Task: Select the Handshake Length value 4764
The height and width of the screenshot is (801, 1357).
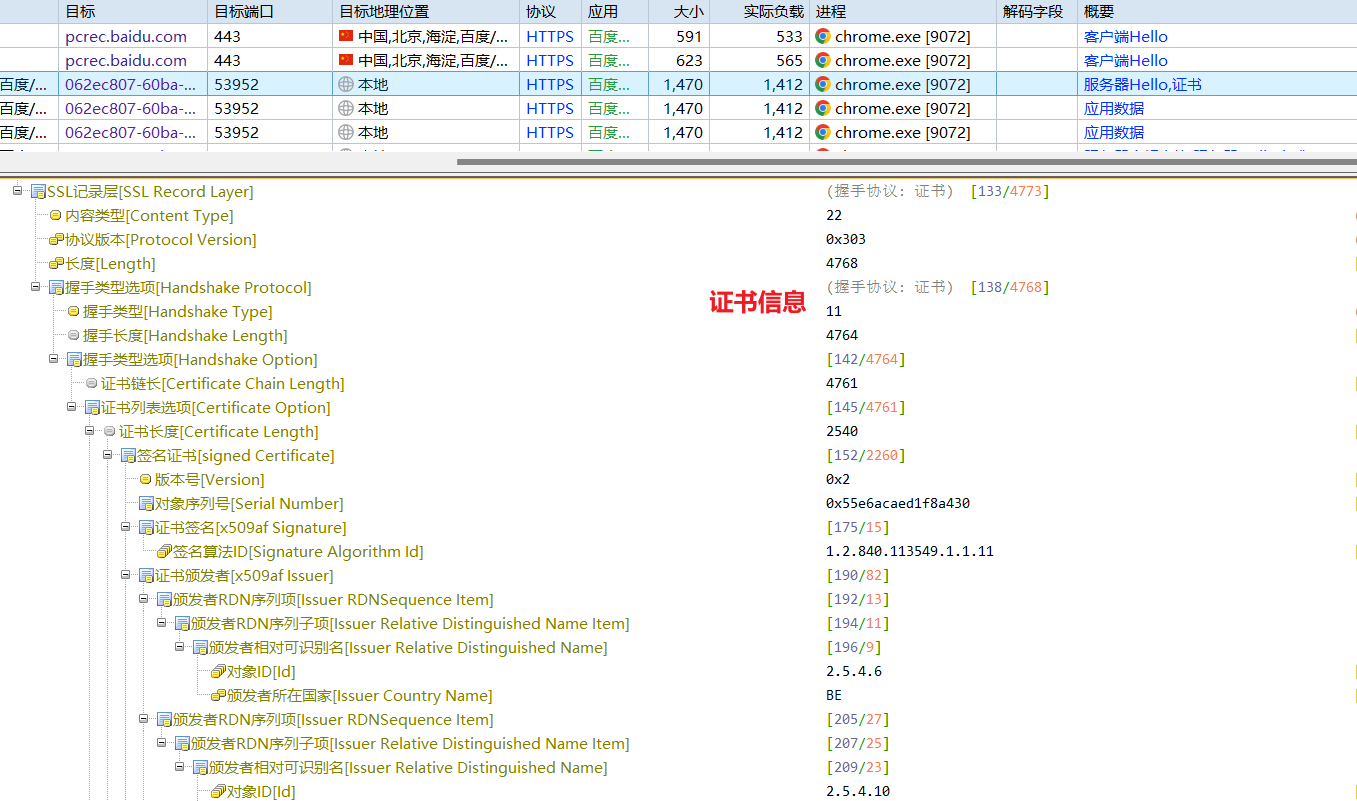Action: click(842, 336)
